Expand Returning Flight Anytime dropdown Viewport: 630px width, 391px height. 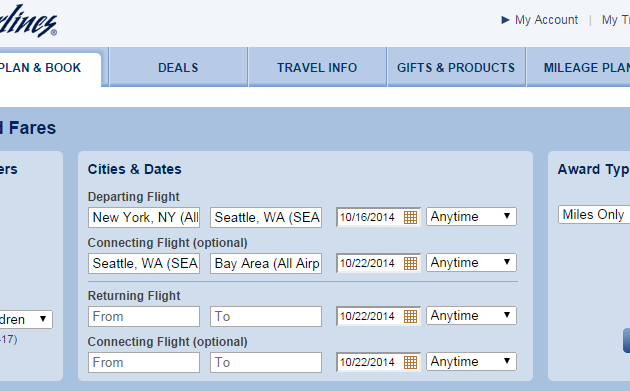pyautogui.click(x=471, y=315)
